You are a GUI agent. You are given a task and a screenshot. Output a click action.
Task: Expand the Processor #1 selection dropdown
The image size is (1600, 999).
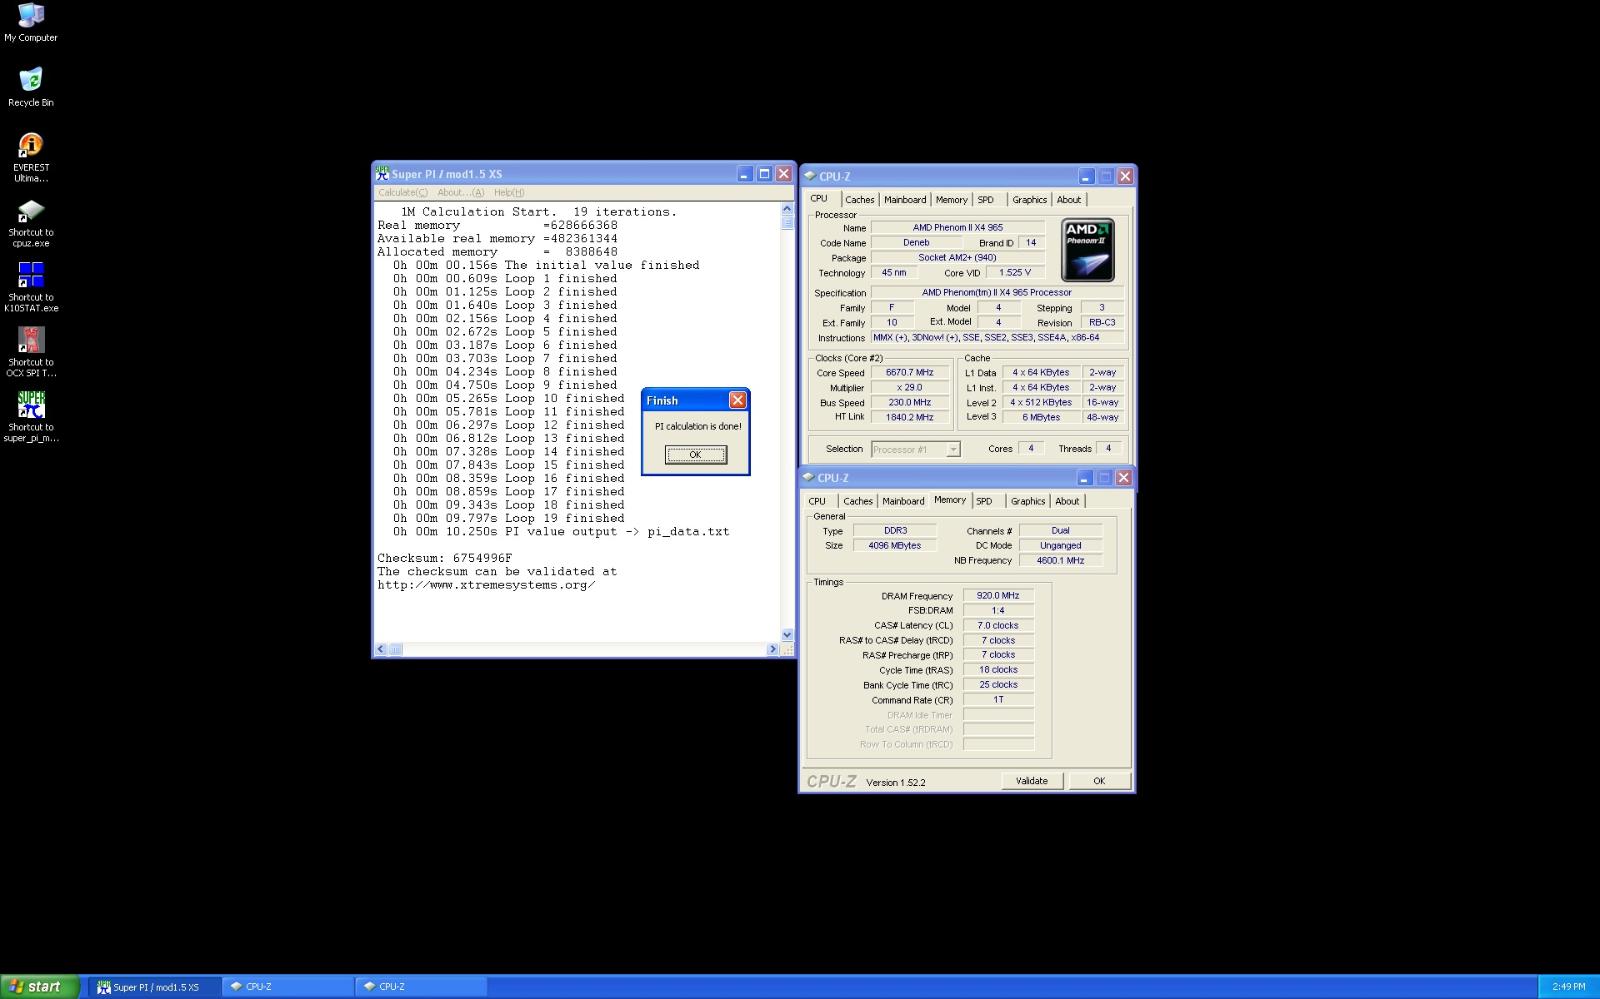pyautogui.click(x=953, y=449)
